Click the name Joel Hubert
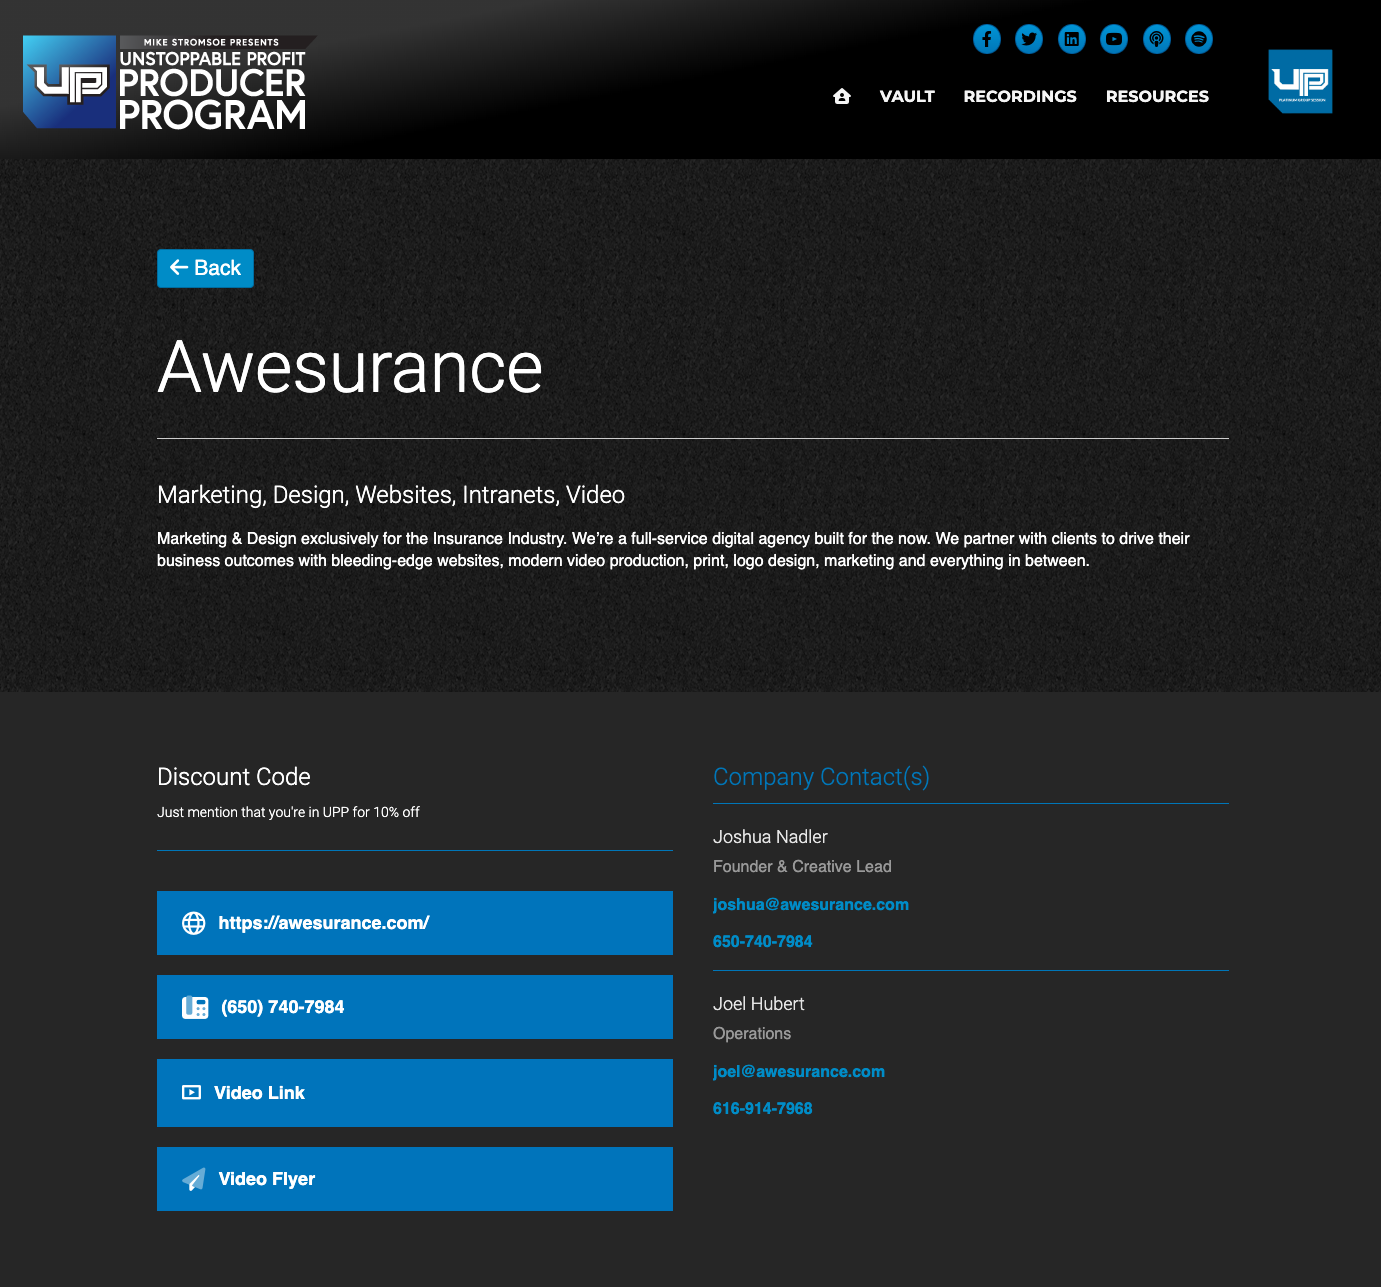1381x1287 pixels. pyautogui.click(x=758, y=1004)
